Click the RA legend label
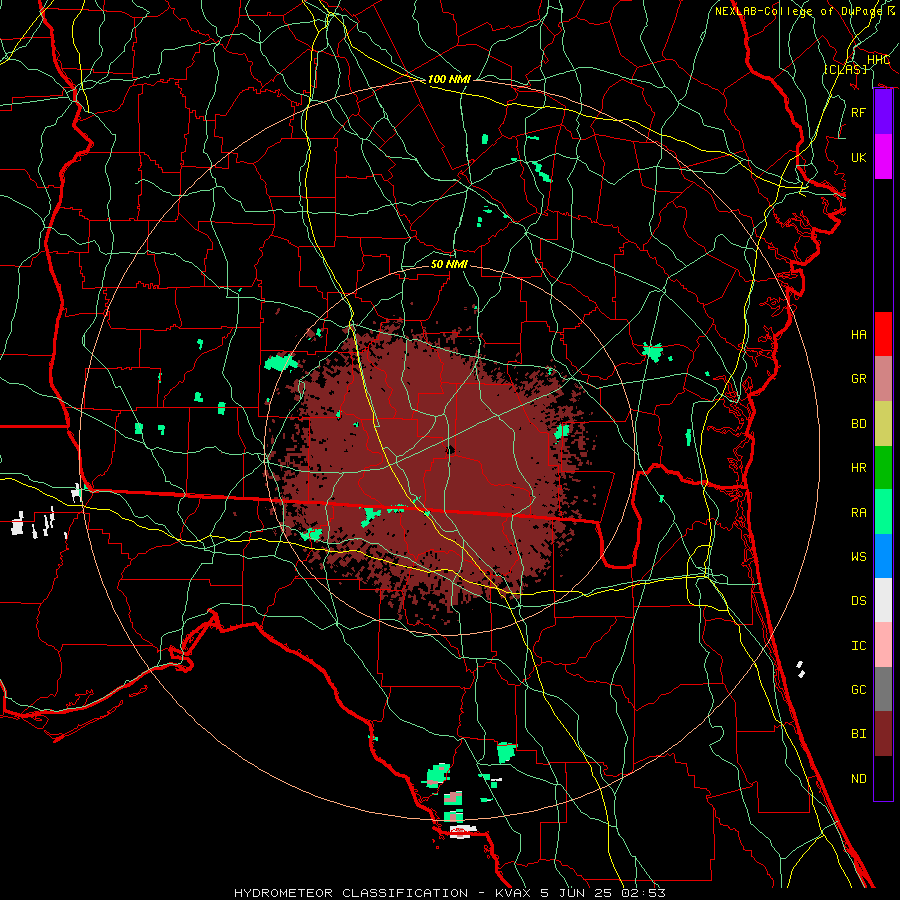Viewport: 900px width, 900px height. [x=859, y=512]
